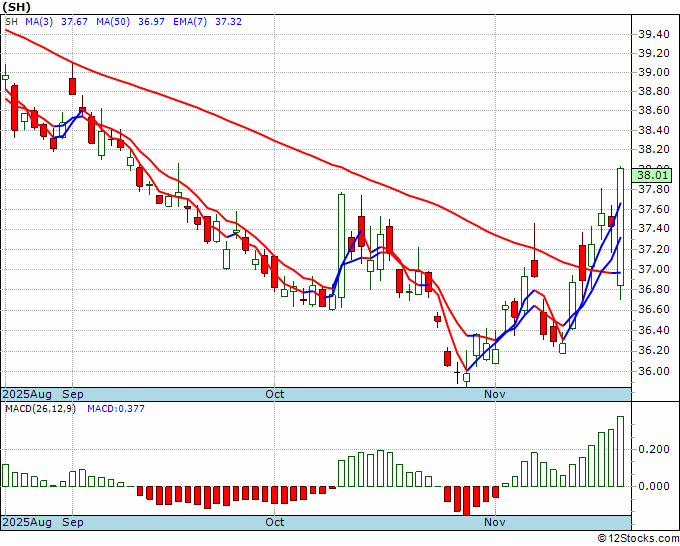Click Oct on MACD date axis
Viewport: 680px width, 546px height.
point(275,522)
